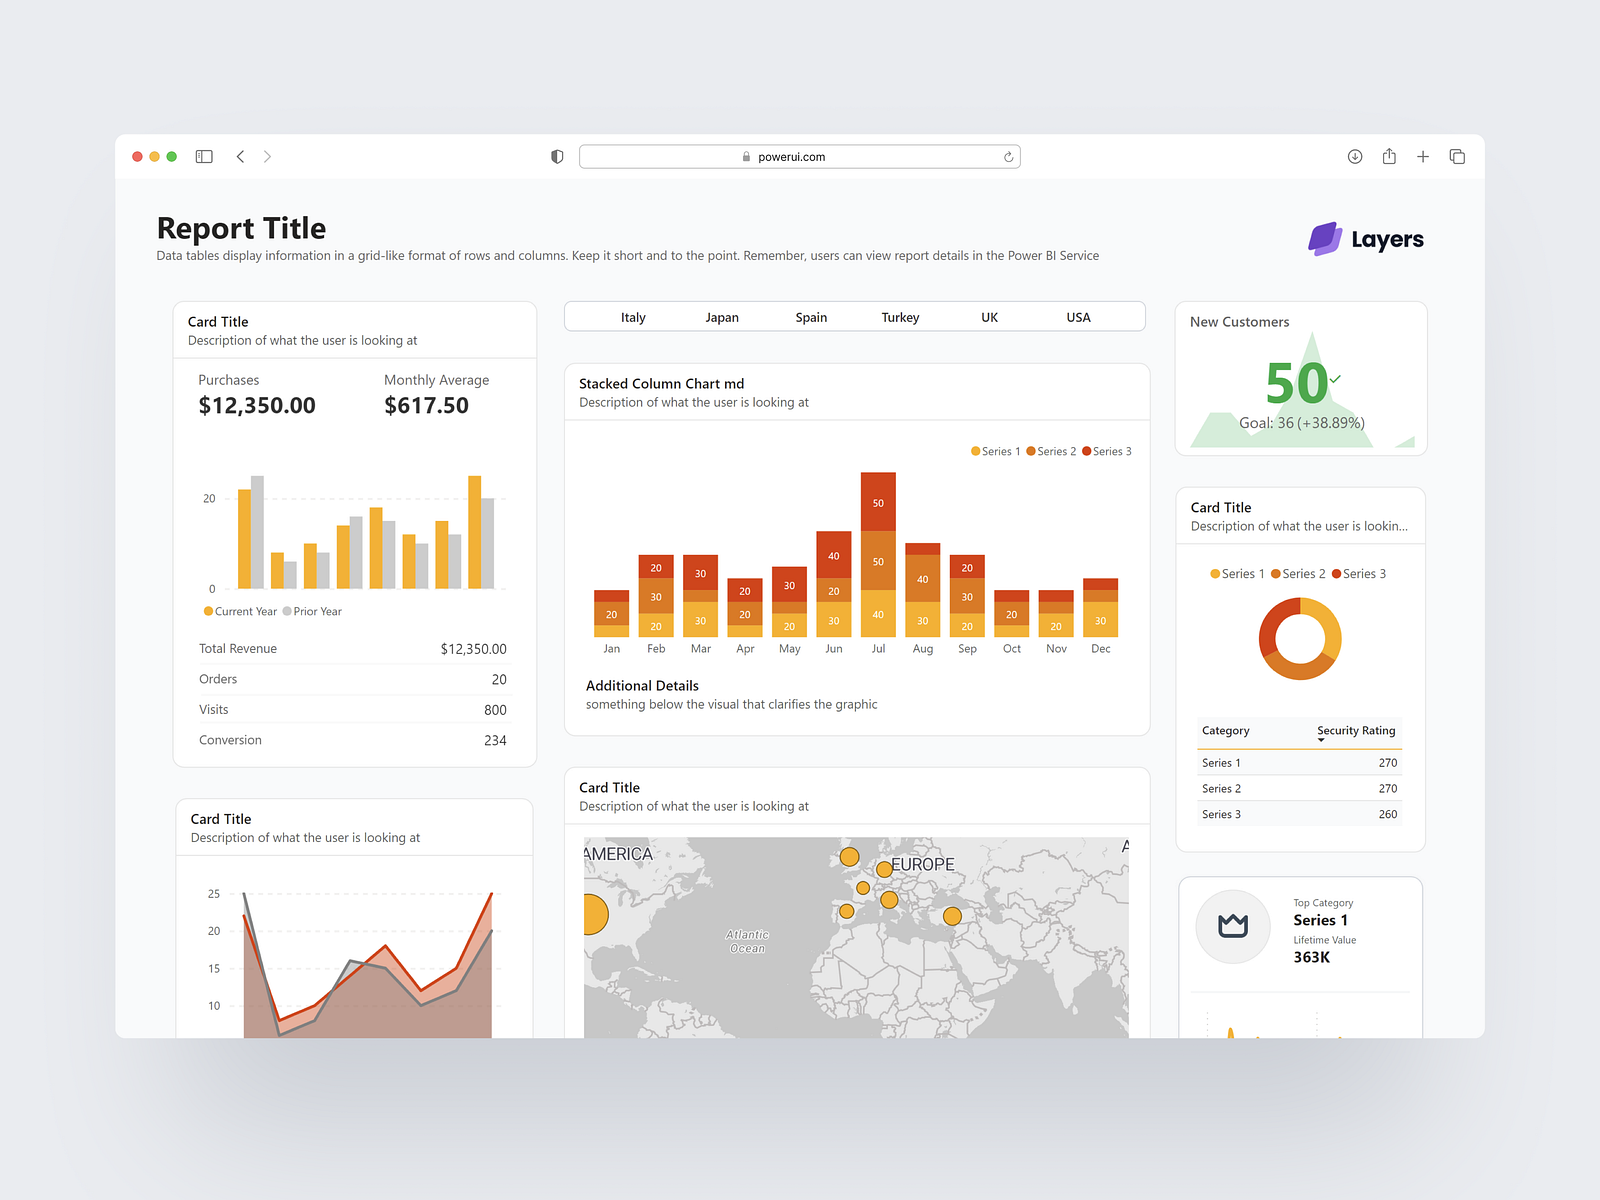Viewport: 1600px width, 1200px height.
Task: Toggle Series 3 in the stacked column legend
Action: (x=1106, y=451)
